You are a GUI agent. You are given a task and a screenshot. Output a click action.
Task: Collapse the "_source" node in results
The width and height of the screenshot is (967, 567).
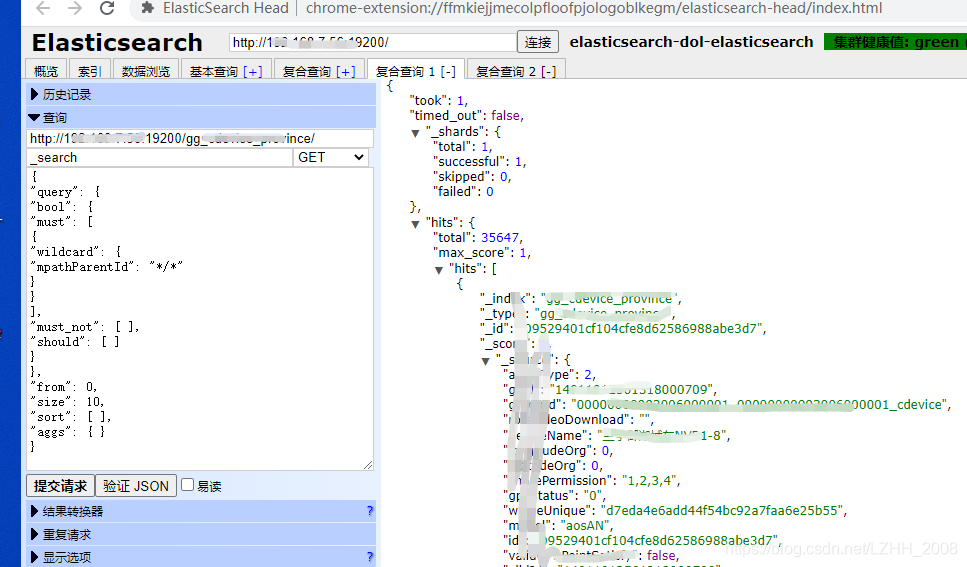pyautogui.click(x=485, y=360)
